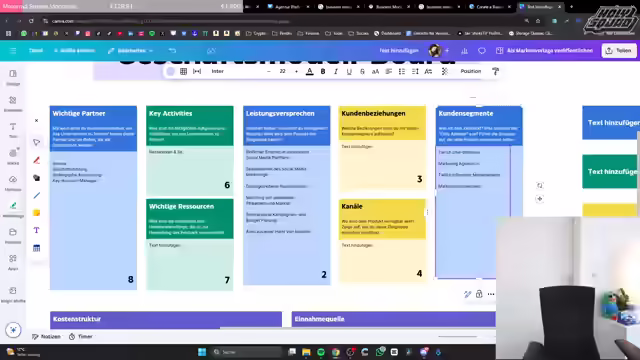The width and height of the screenshot is (640, 360).
Task: Click the Datei menu
Action: coord(36,51)
